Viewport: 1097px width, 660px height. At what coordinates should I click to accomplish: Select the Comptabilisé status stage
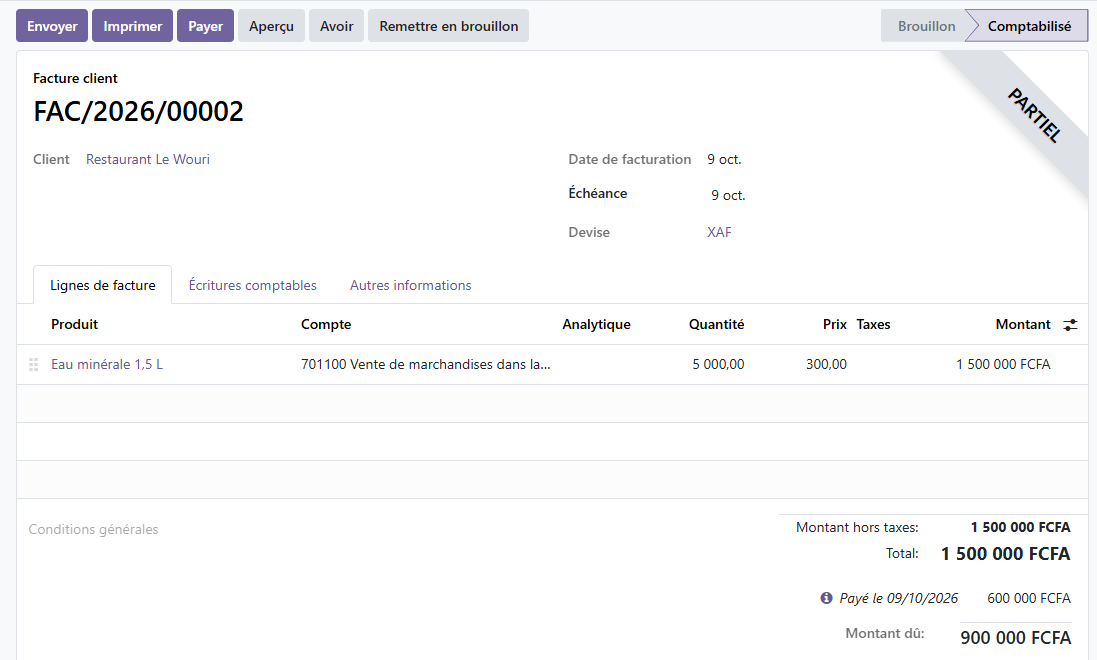click(1029, 26)
